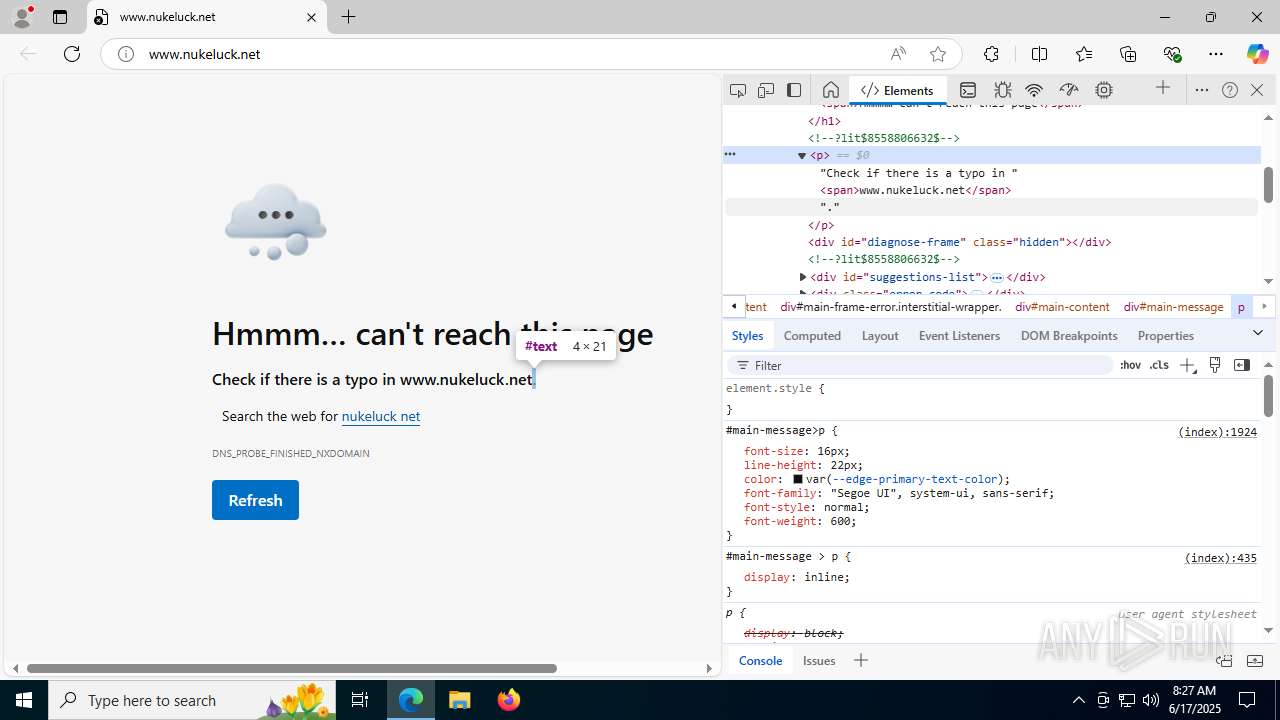Click the color swatch for --edge-primary-text-color
Viewport: 1280px width, 720px height.
[x=798, y=479]
